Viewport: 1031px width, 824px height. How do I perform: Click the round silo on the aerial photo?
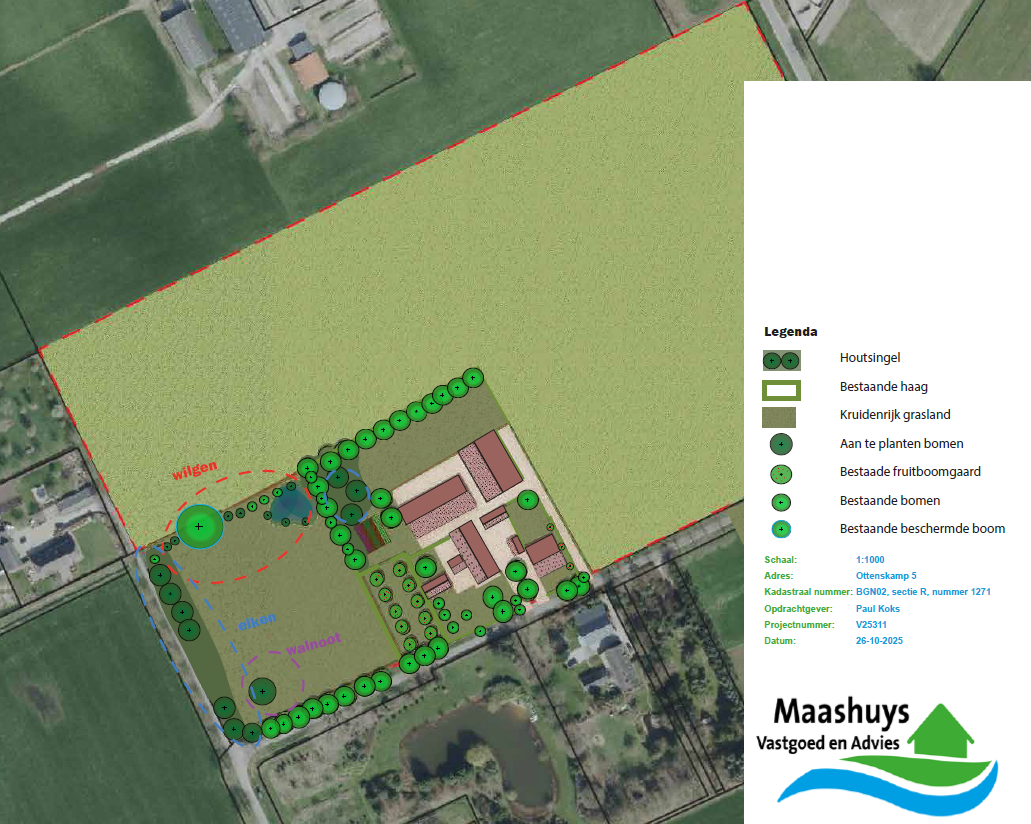(333, 96)
